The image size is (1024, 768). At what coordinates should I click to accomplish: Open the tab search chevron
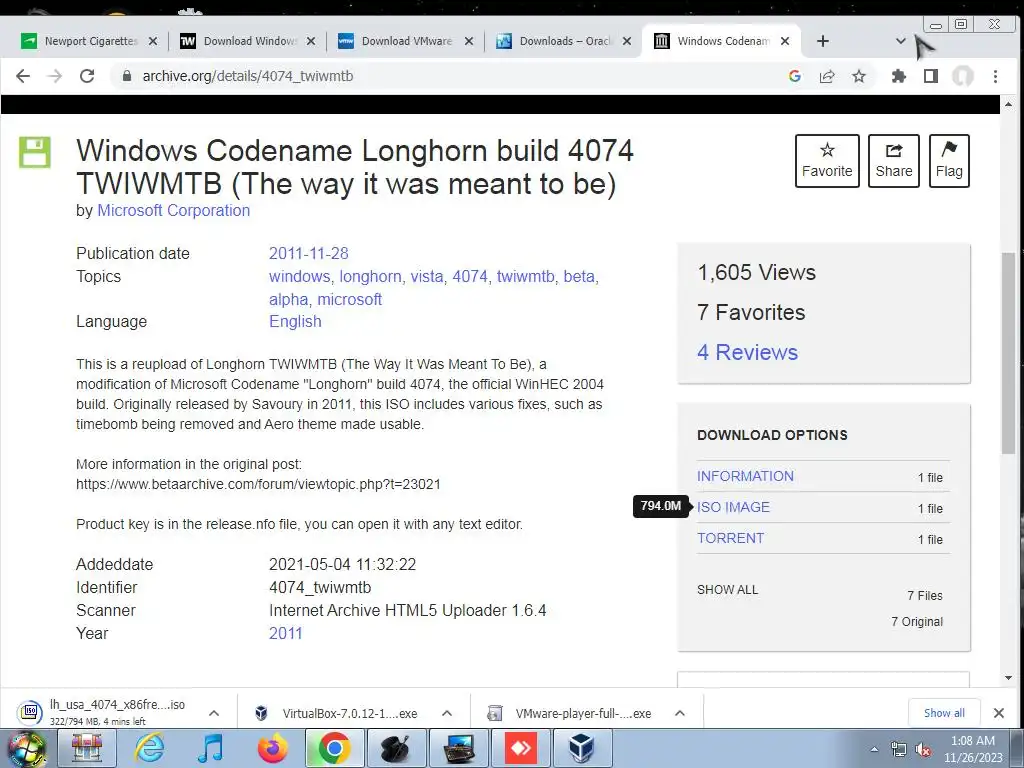[x=901, y=41]
